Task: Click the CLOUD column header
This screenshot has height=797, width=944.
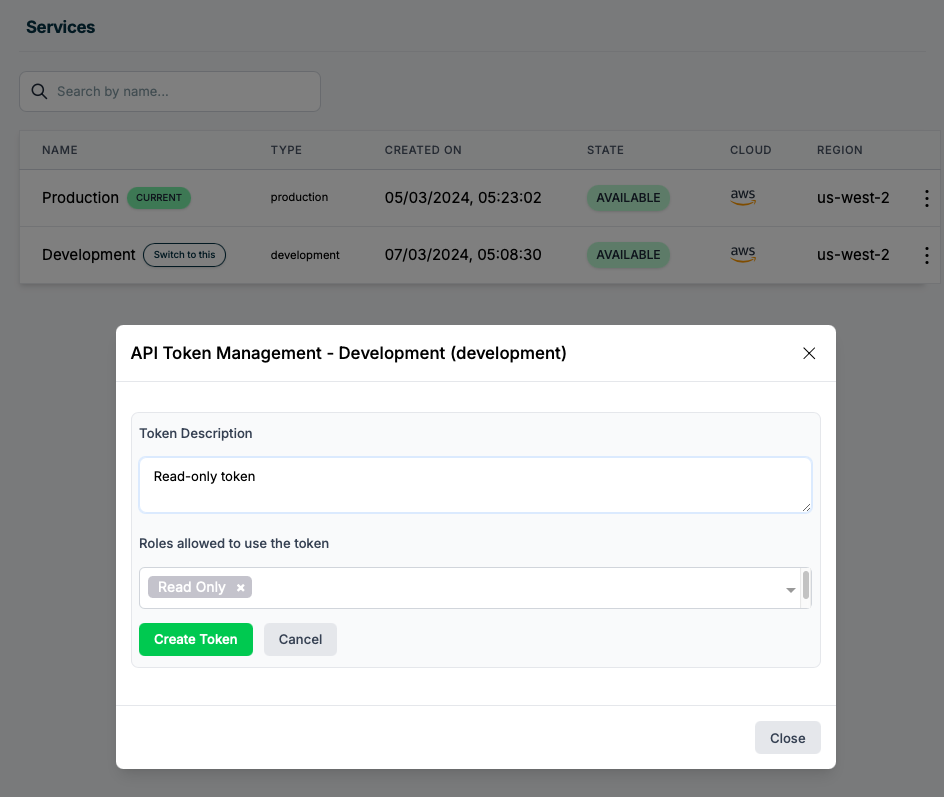Action: coord(750,150)
